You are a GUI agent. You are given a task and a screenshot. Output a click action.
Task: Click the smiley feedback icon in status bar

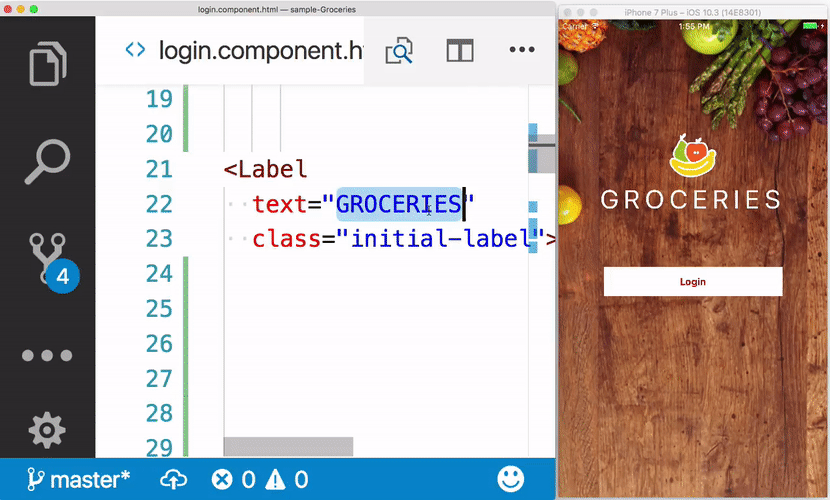coord(510,478)
